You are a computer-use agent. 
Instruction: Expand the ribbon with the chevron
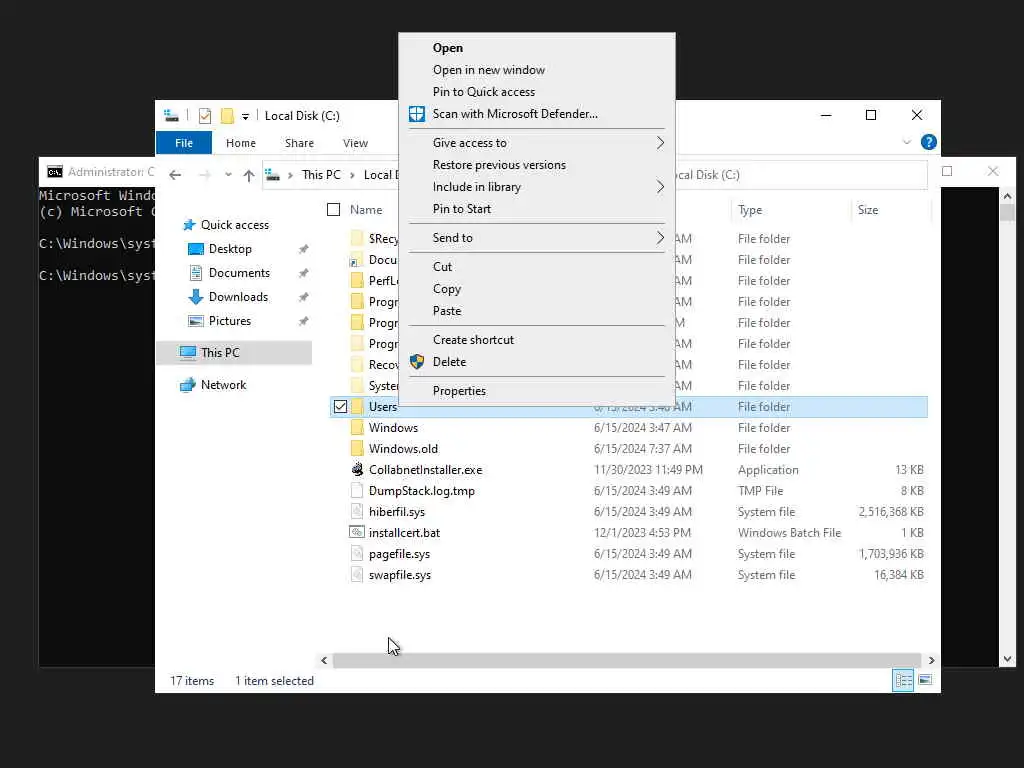pos(906,142)
